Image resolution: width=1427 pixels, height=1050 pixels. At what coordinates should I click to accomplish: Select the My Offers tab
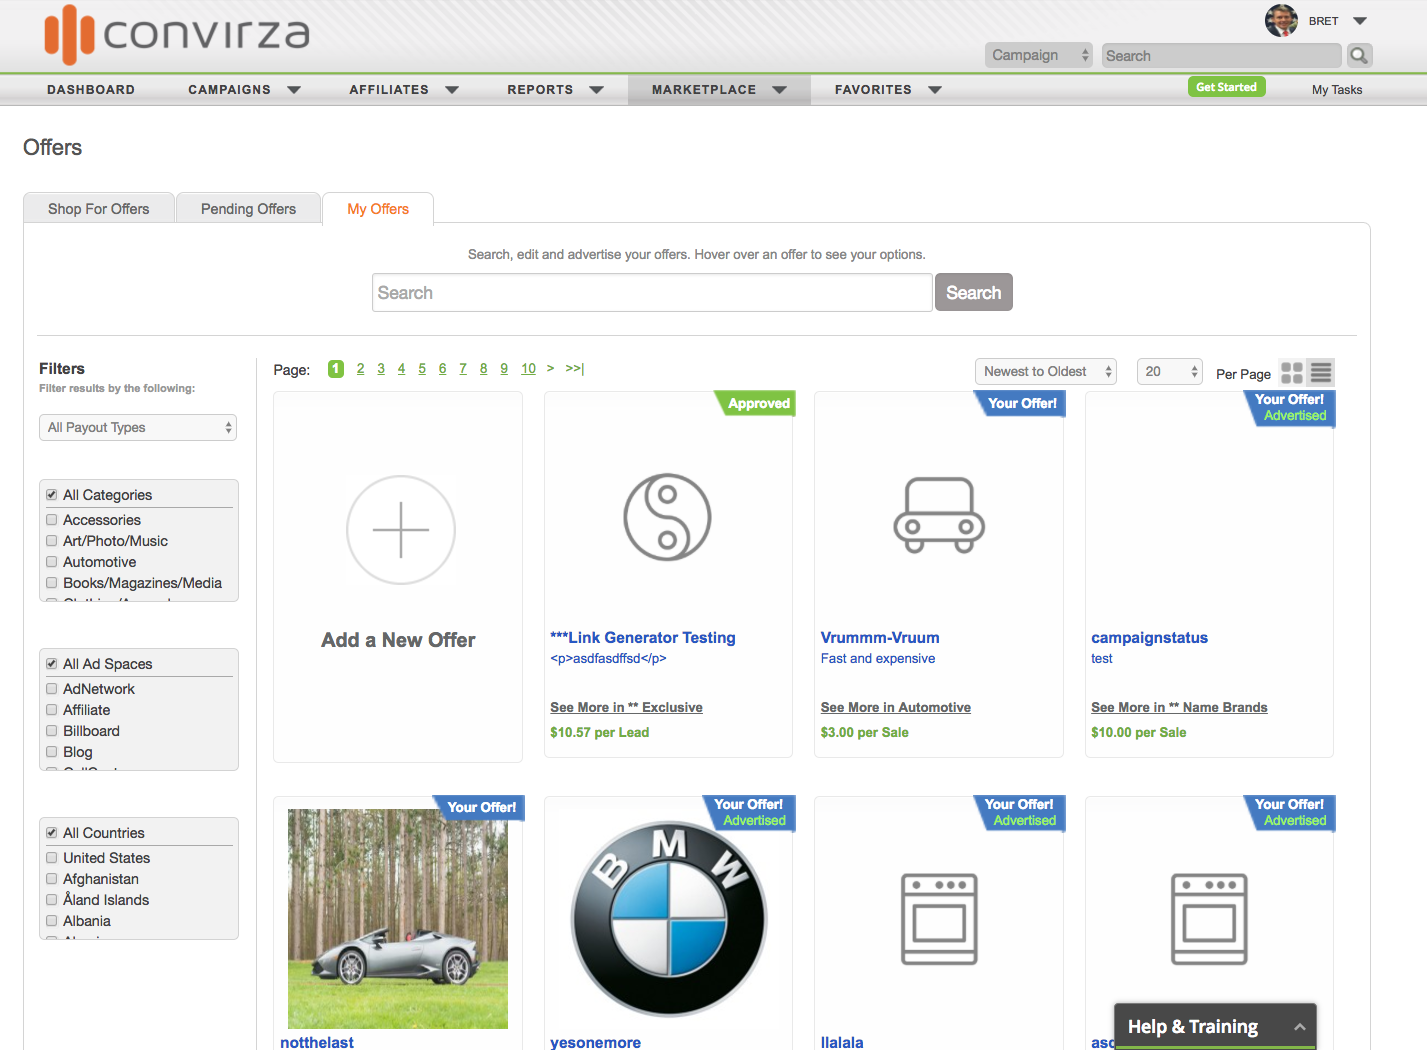(378, 209)
